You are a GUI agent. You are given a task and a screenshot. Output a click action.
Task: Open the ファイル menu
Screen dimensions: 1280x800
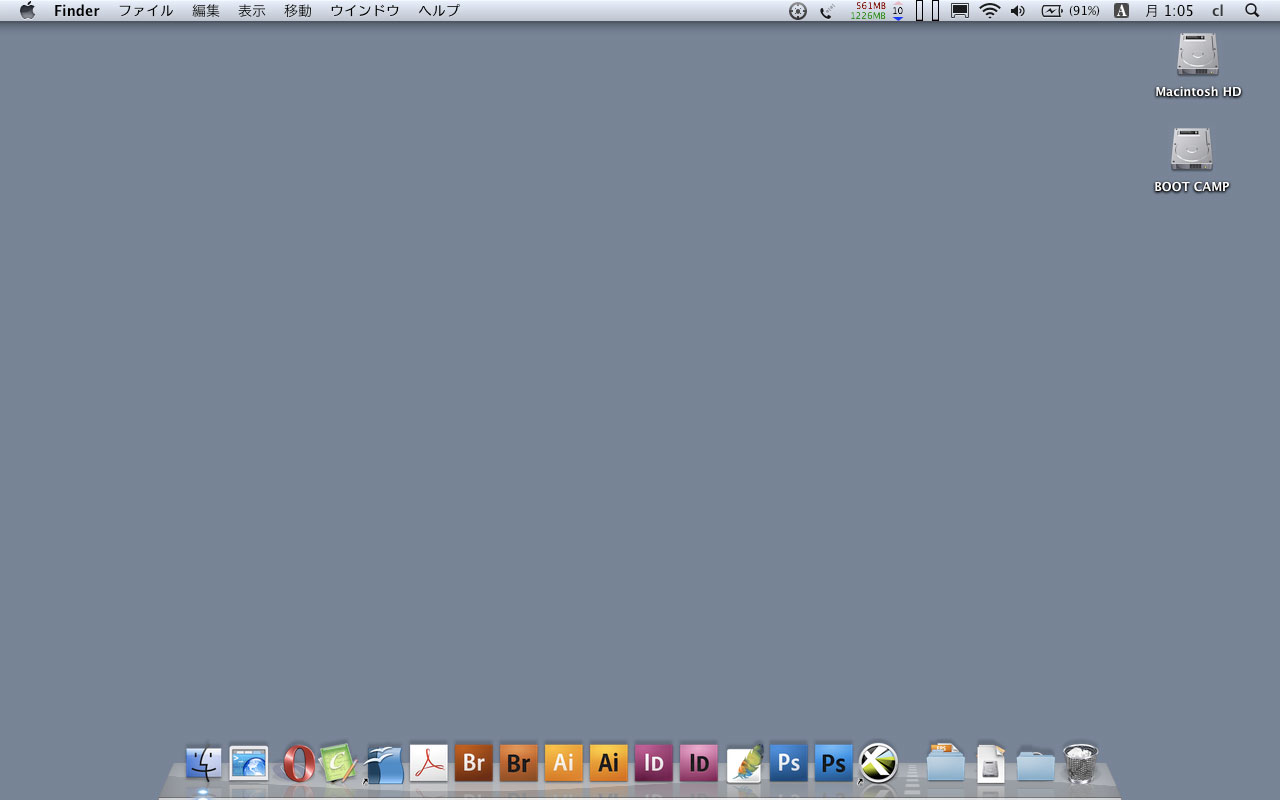(x=146, y=11)
